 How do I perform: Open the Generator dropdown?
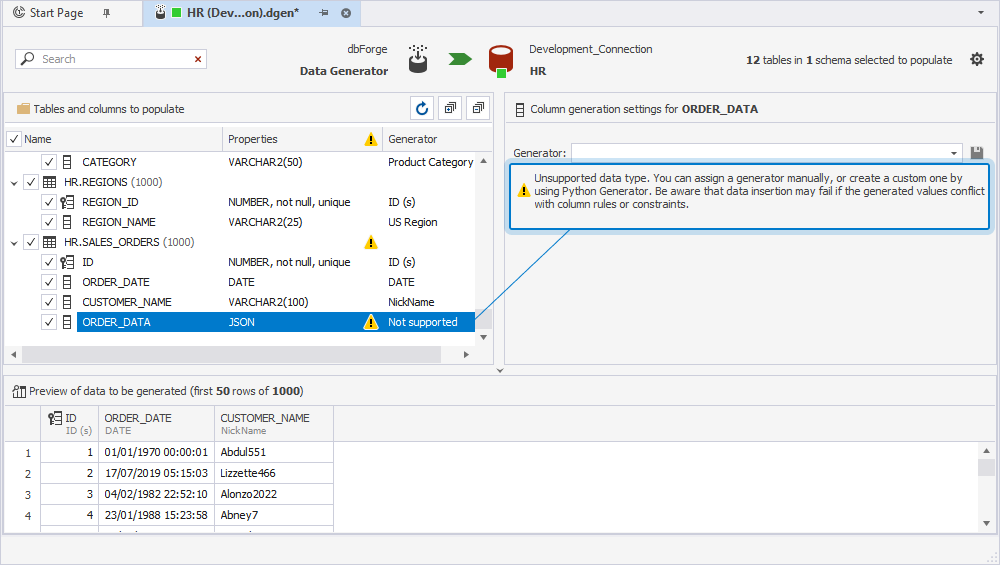click(953, 153)
